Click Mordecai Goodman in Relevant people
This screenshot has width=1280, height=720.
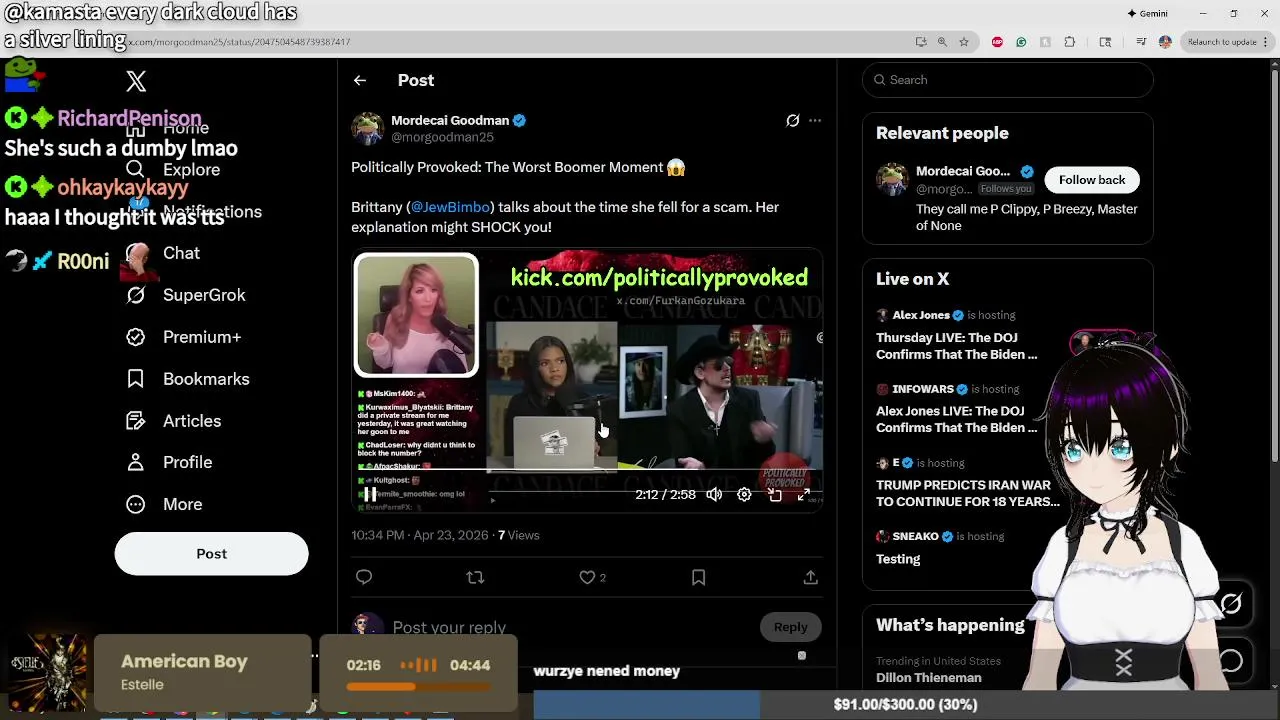point(963,171)
